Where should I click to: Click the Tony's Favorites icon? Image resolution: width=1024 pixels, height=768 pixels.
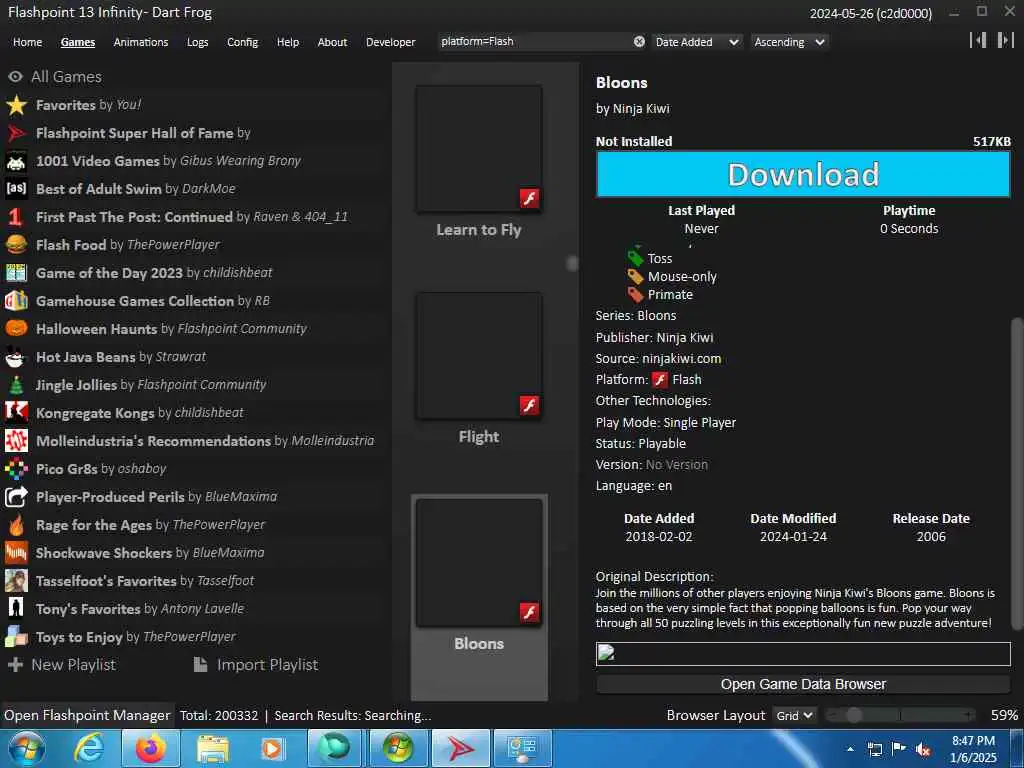[x=16, y=609]
